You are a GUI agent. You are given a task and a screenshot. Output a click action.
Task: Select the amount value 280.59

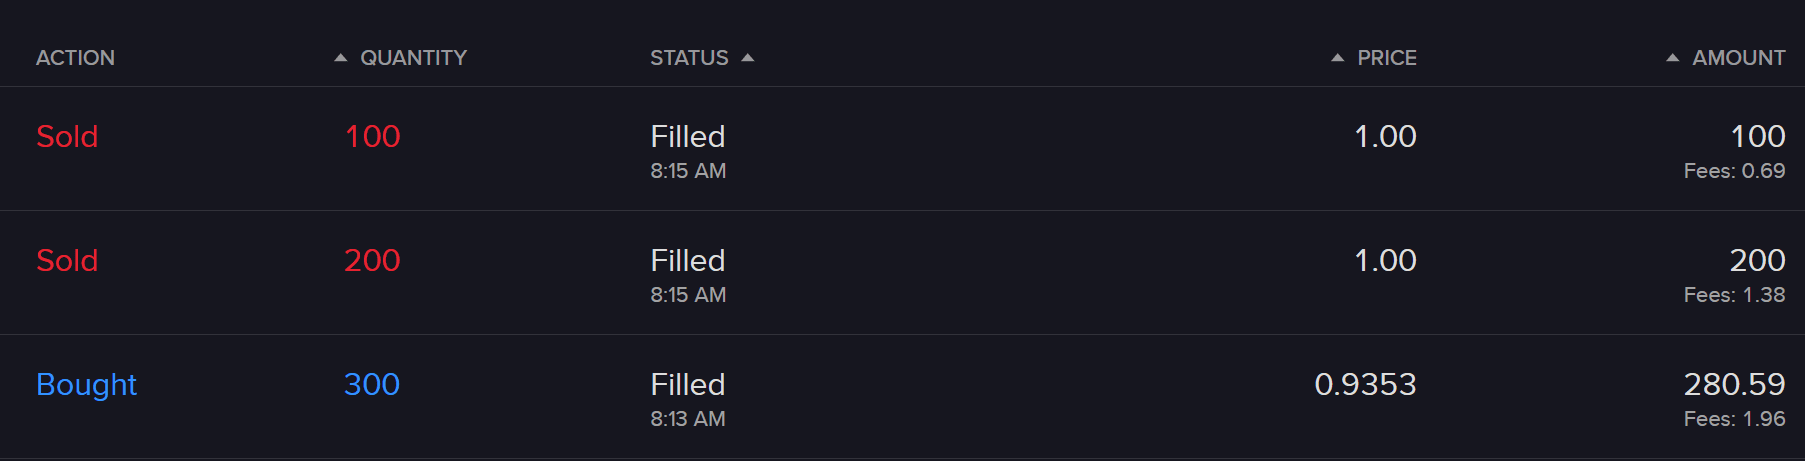1734,384
